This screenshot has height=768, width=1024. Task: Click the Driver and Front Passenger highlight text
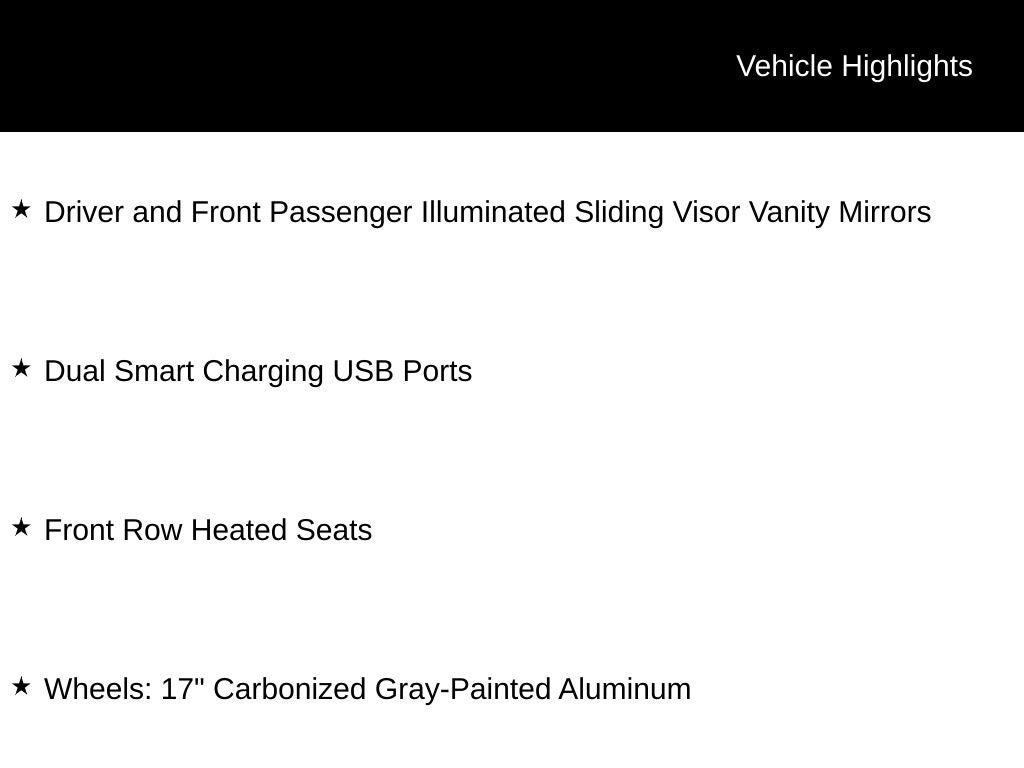point(487,213)
